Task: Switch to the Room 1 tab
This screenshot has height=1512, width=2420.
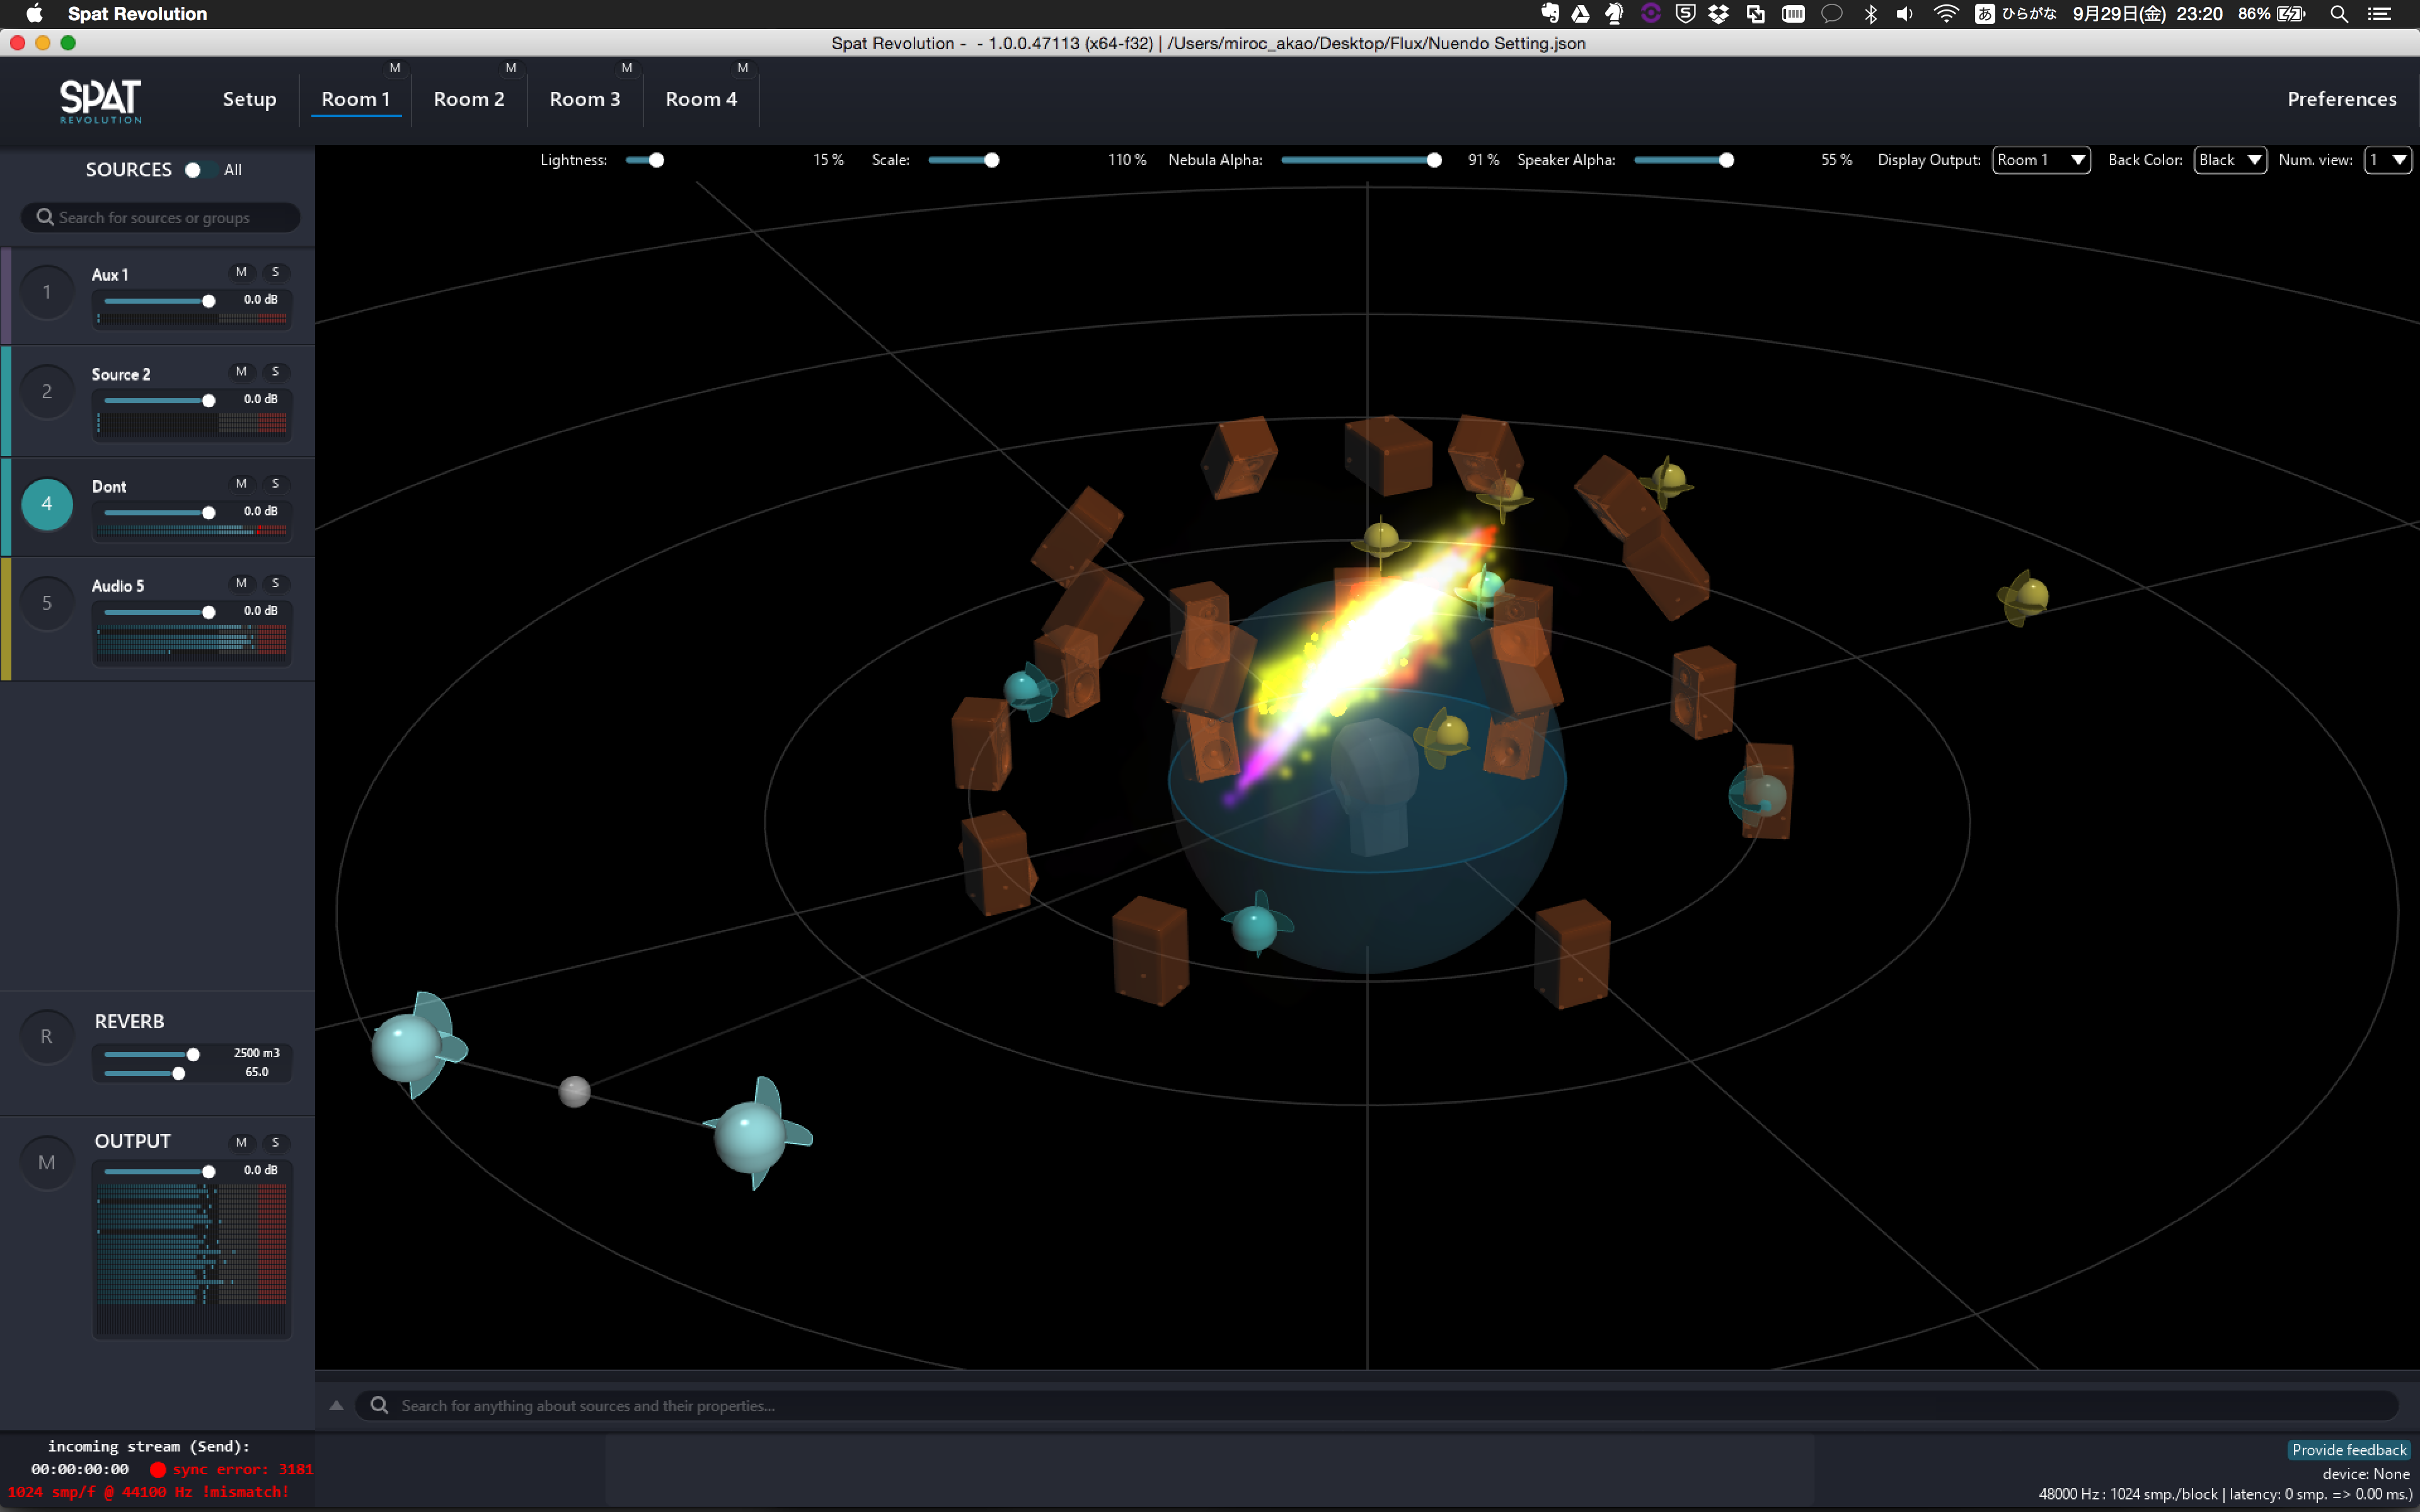Action: tap(356, 99)
